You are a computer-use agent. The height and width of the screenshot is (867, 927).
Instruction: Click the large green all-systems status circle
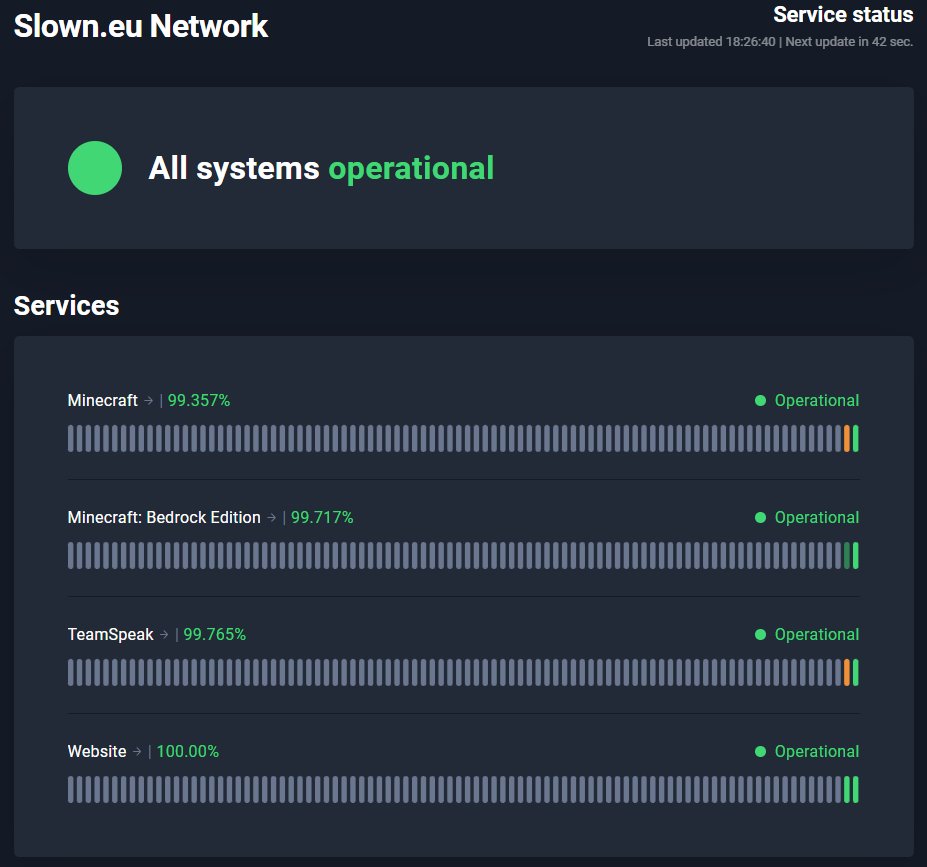coord(95,168)
